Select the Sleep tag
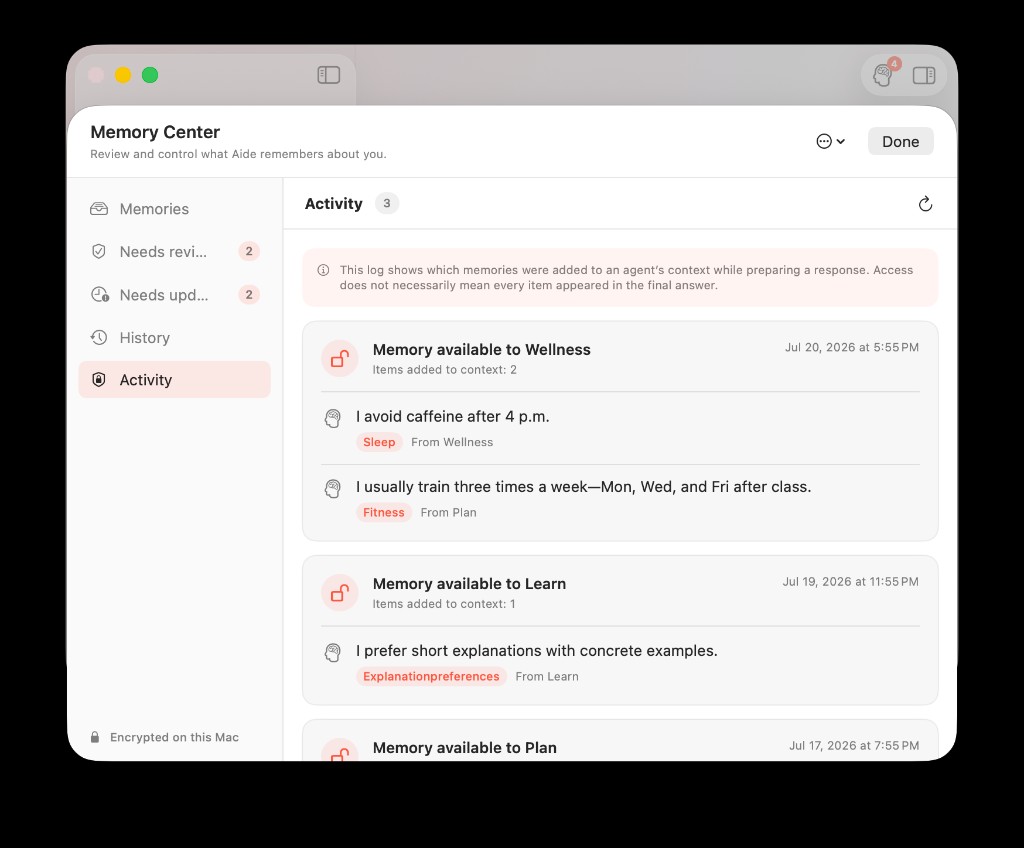1024x848 pixels. tap(379, 442)
